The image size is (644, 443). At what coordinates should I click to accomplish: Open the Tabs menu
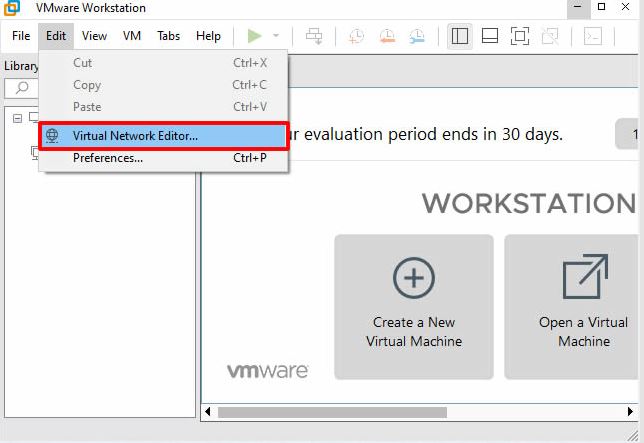168,36
